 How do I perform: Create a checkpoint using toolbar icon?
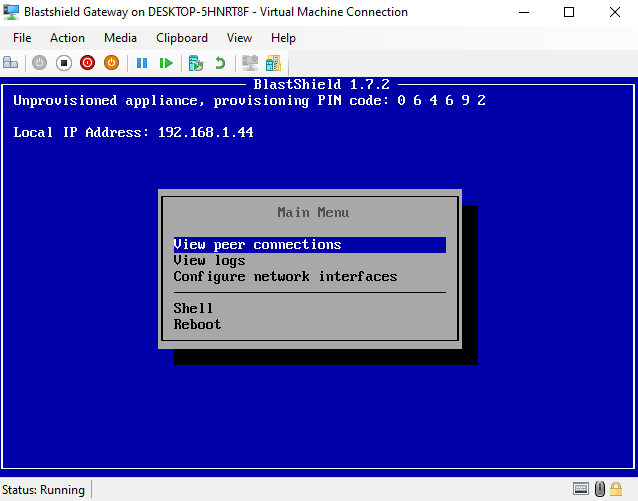click(x=196, y=62)
